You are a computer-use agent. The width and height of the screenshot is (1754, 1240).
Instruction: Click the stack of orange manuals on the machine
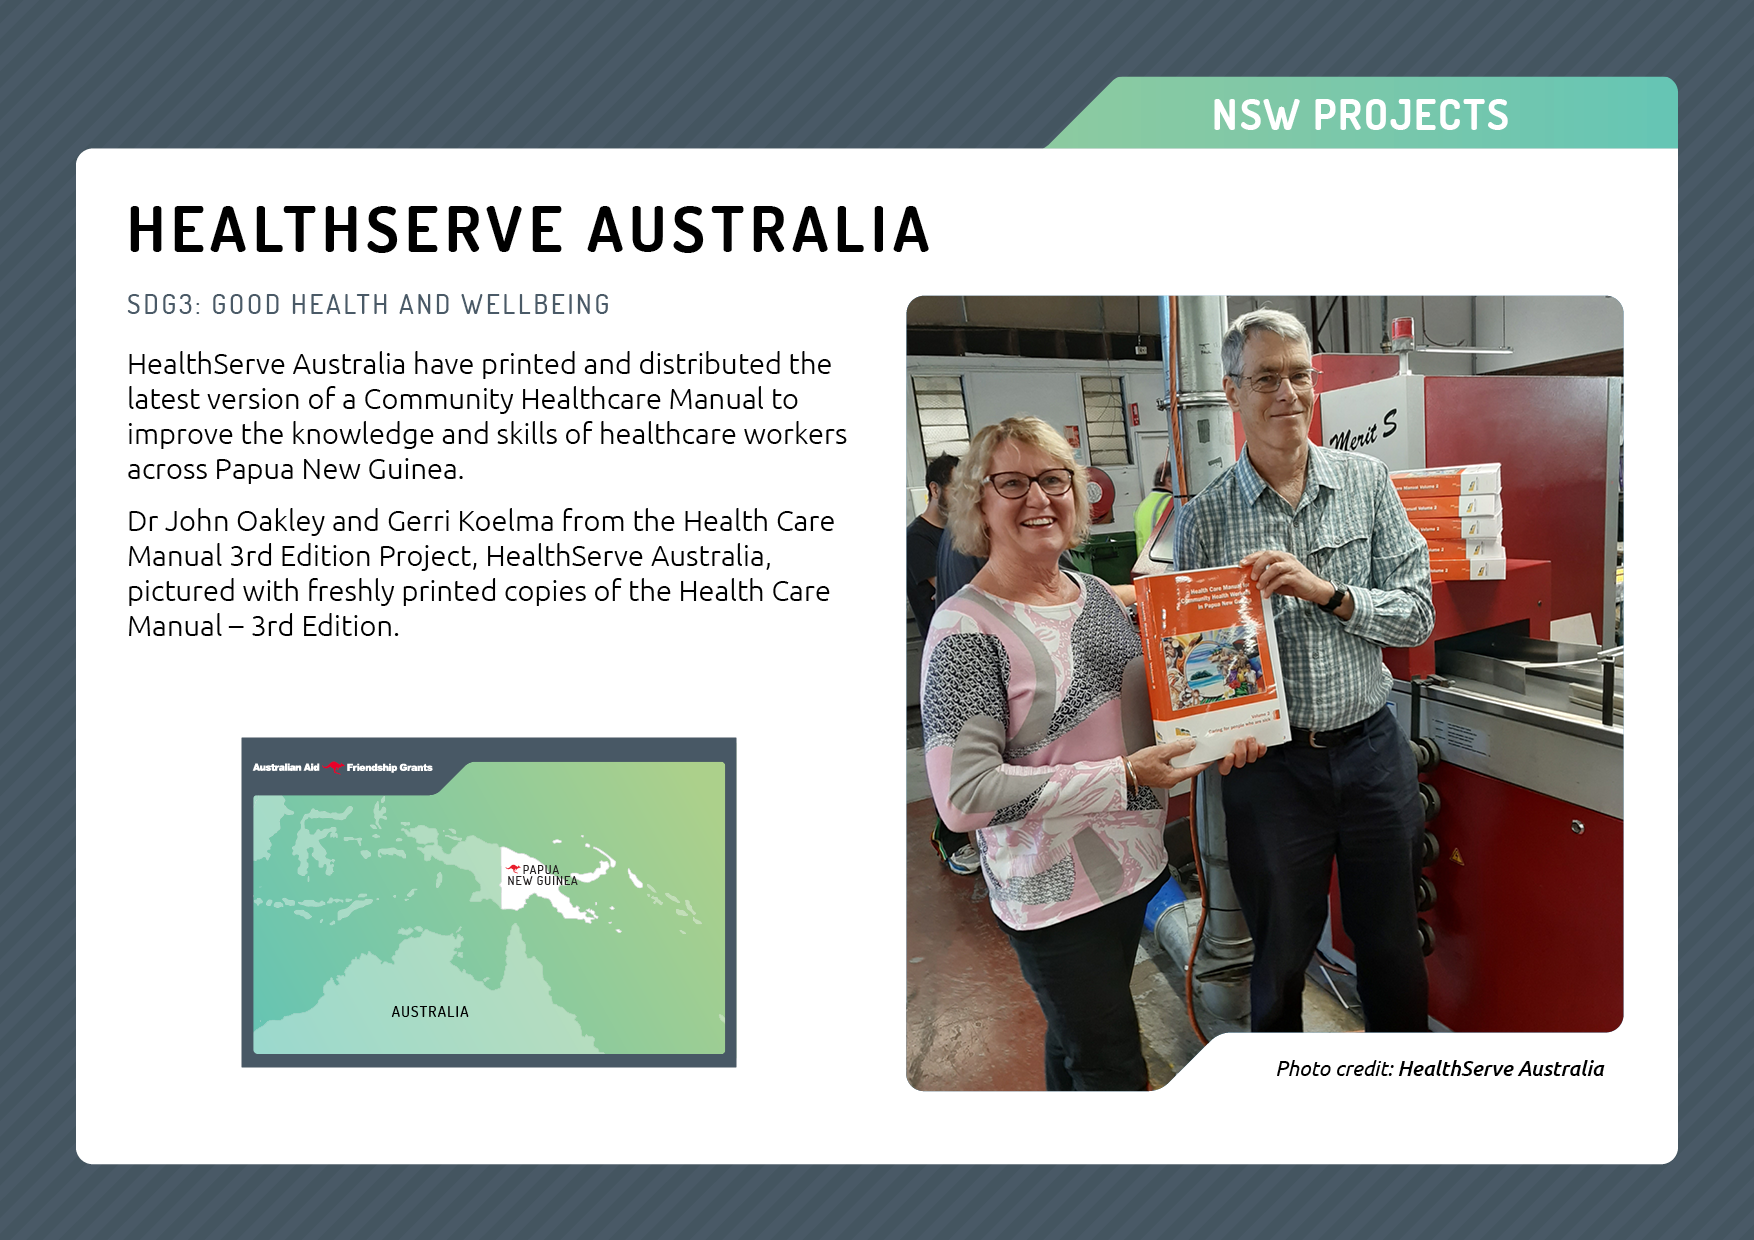1447,522
